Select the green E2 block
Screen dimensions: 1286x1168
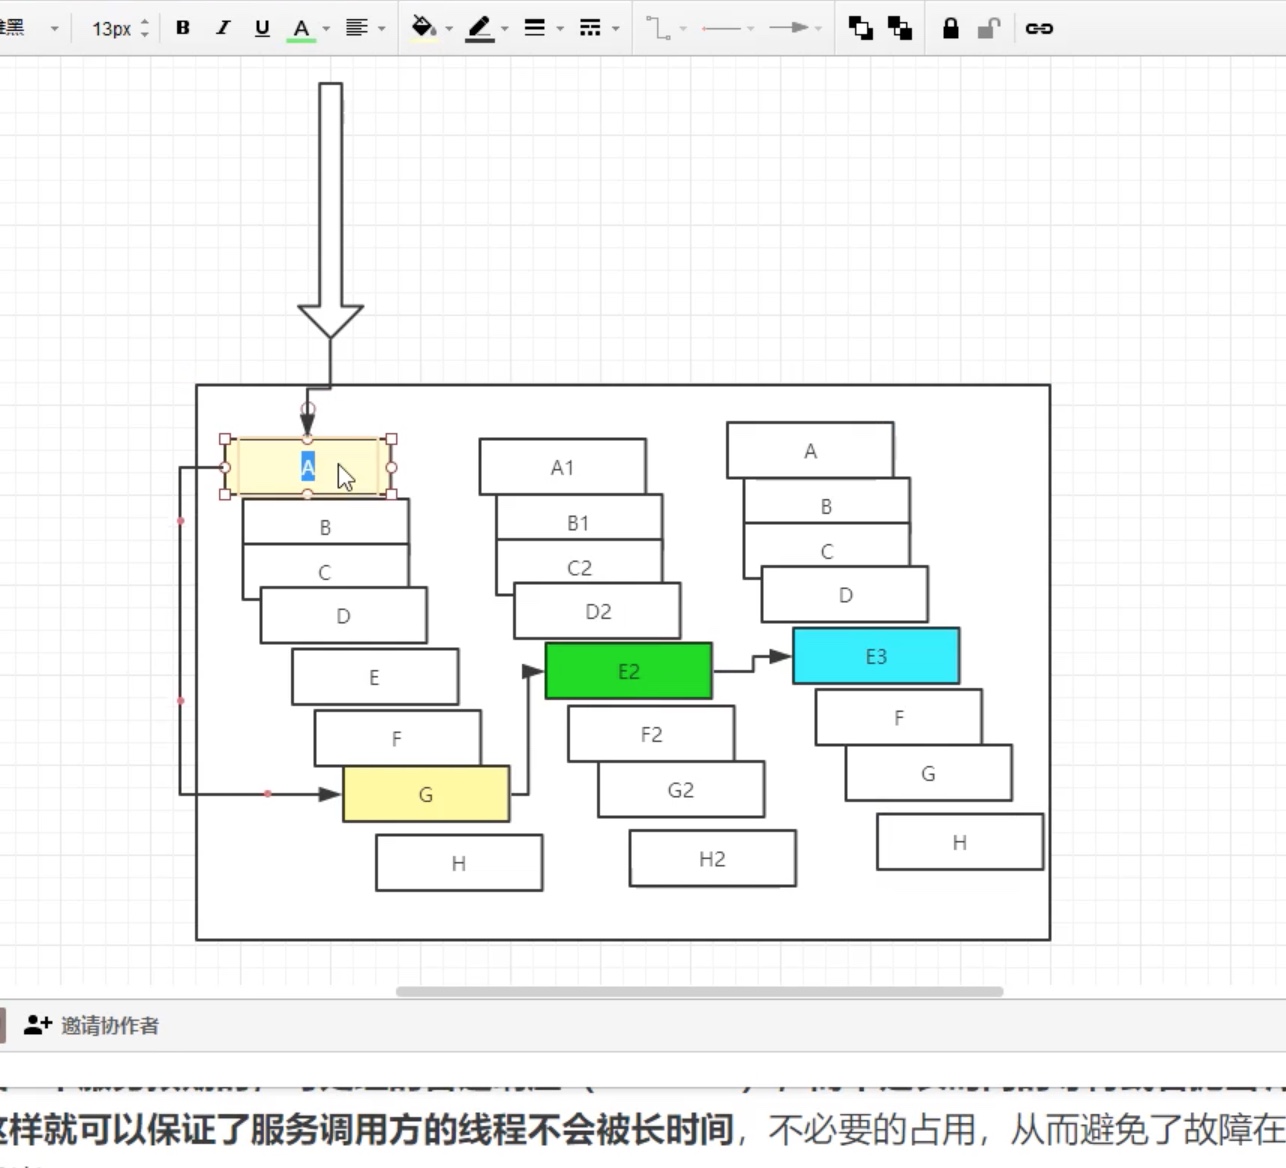[x=628, y=671]
